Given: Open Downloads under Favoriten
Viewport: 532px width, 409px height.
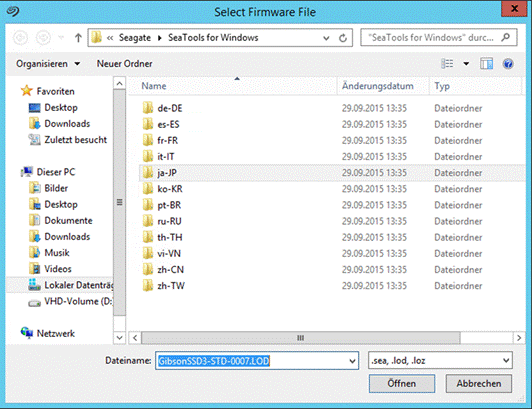Looking at the screenshot, I should pyautogui.click(x=60, y=124).
